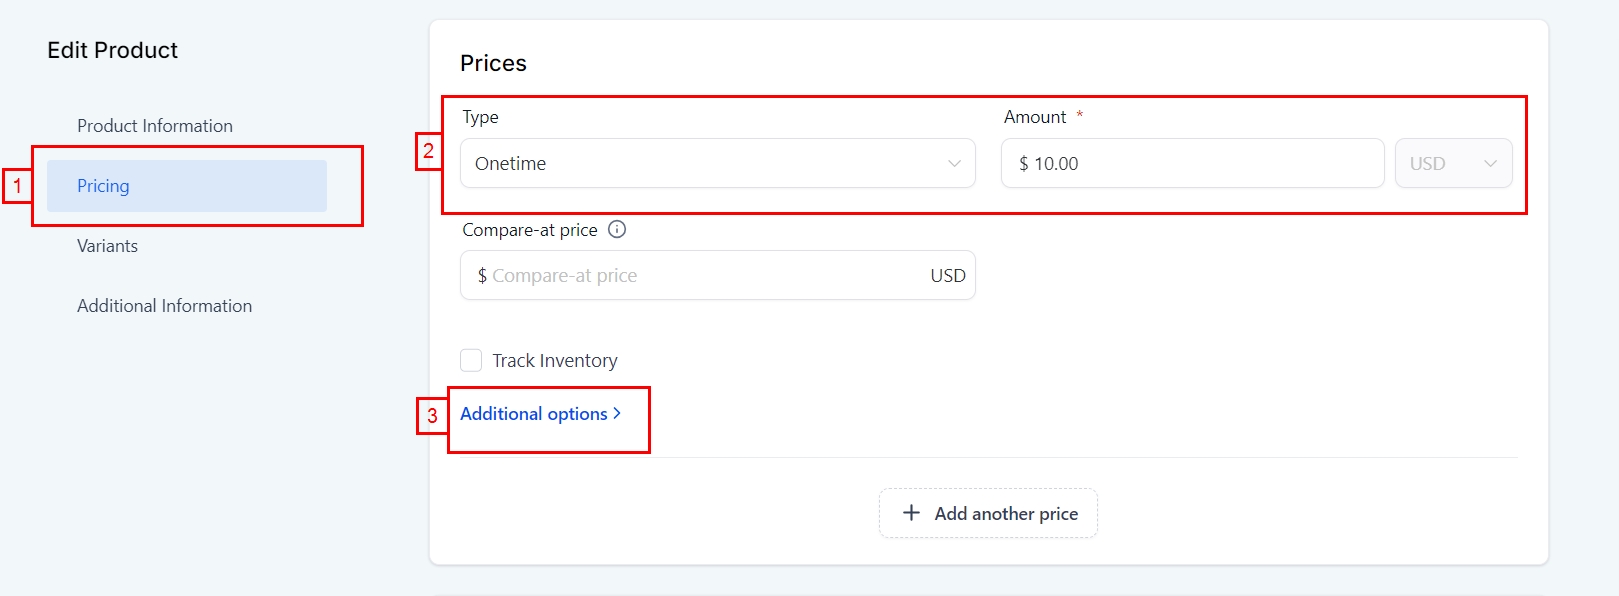Open the USD currency selector
This screenshot has height=596, width=1619.
[1452, 164]
